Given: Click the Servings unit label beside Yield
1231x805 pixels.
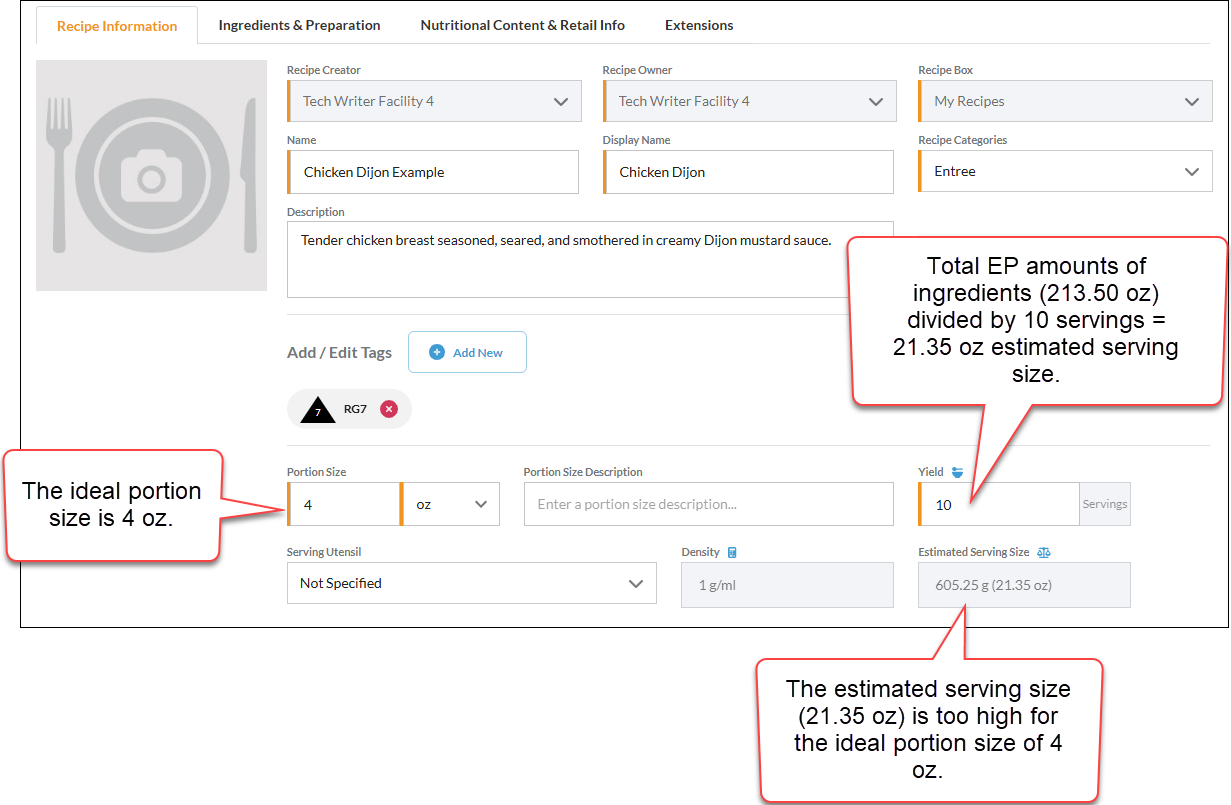Looking at the screenshot, I should coord(1104,504).
